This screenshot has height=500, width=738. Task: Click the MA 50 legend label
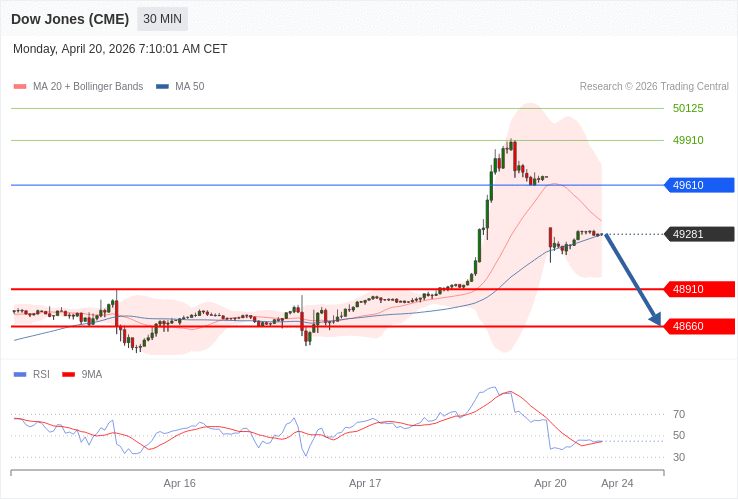[x=190, y=87]
